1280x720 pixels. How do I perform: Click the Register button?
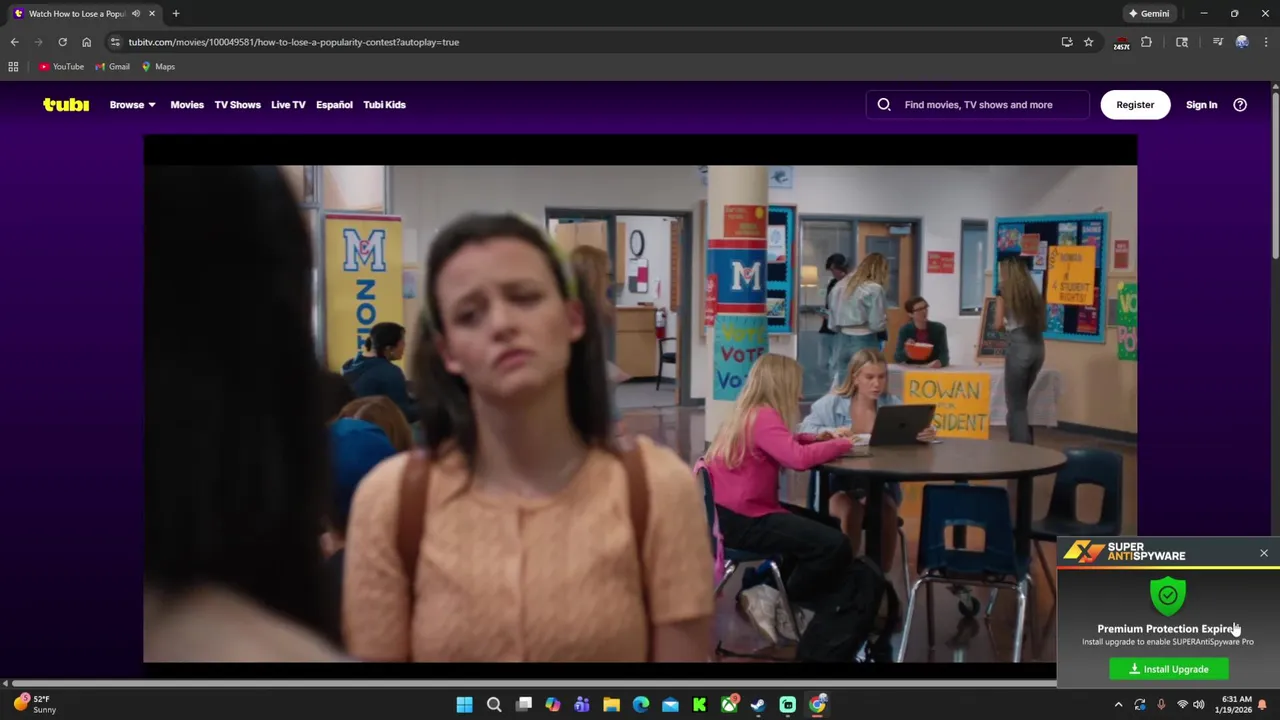point(1135,104)
